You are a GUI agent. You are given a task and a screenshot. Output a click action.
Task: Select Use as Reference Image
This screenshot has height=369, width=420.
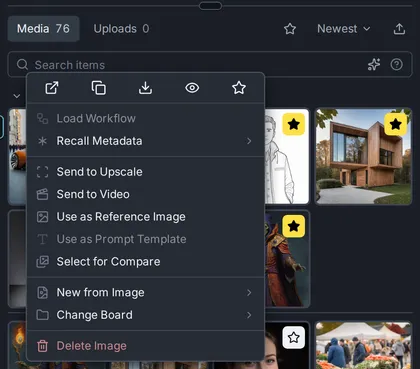145,217
